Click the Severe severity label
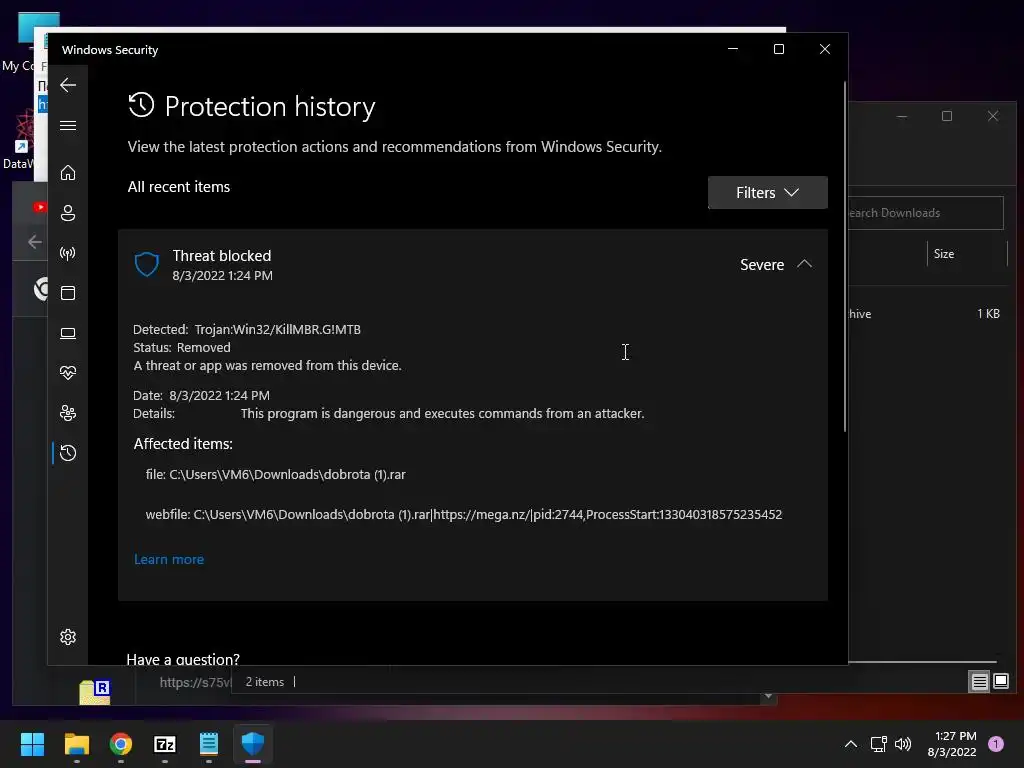Screen dimensions: 1024x768 (x=761, y=264)
